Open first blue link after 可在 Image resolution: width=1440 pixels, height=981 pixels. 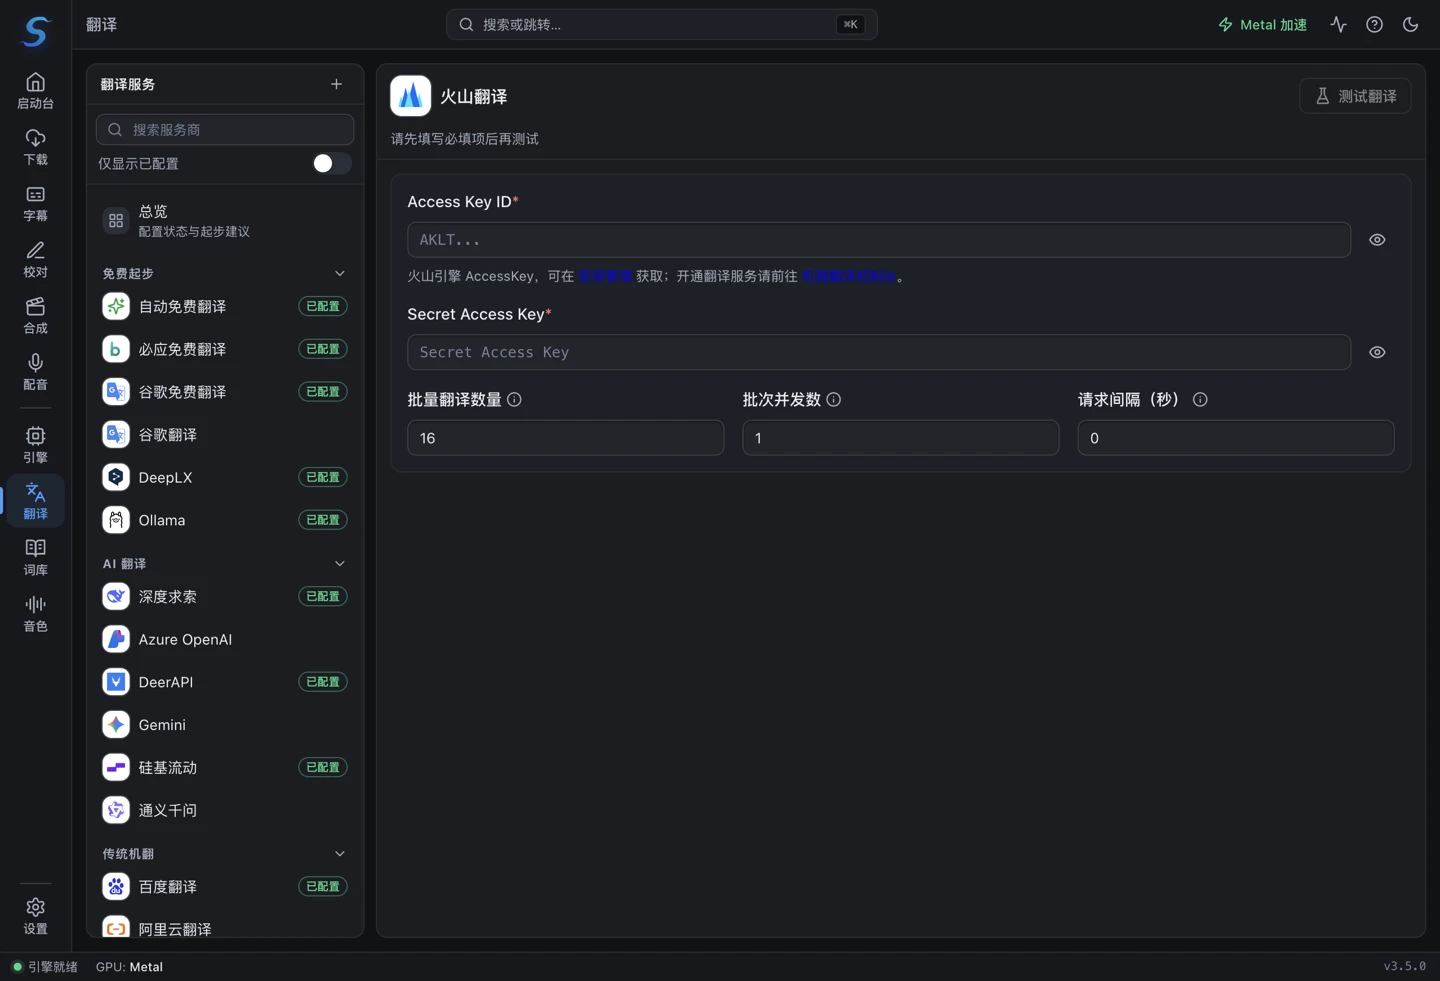pos(605,276)
